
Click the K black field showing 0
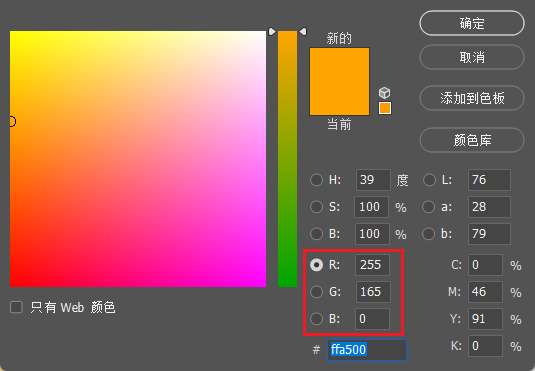tap(485, 346)
